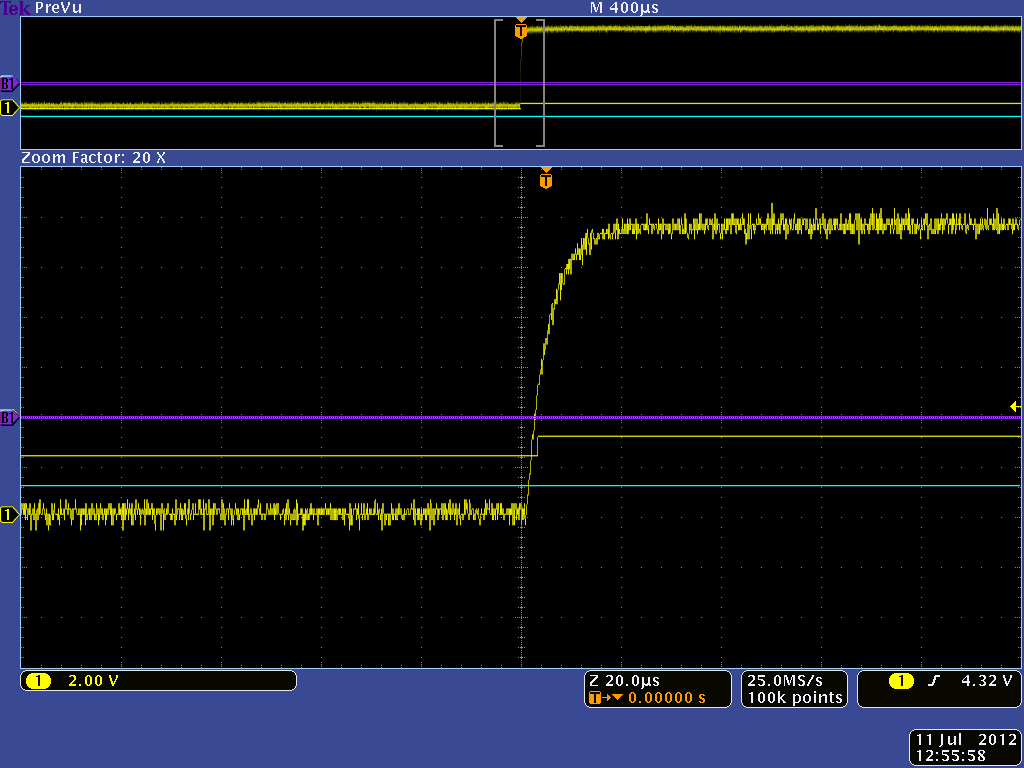Click the 2.00 V vertical scale value

(93, 681)
